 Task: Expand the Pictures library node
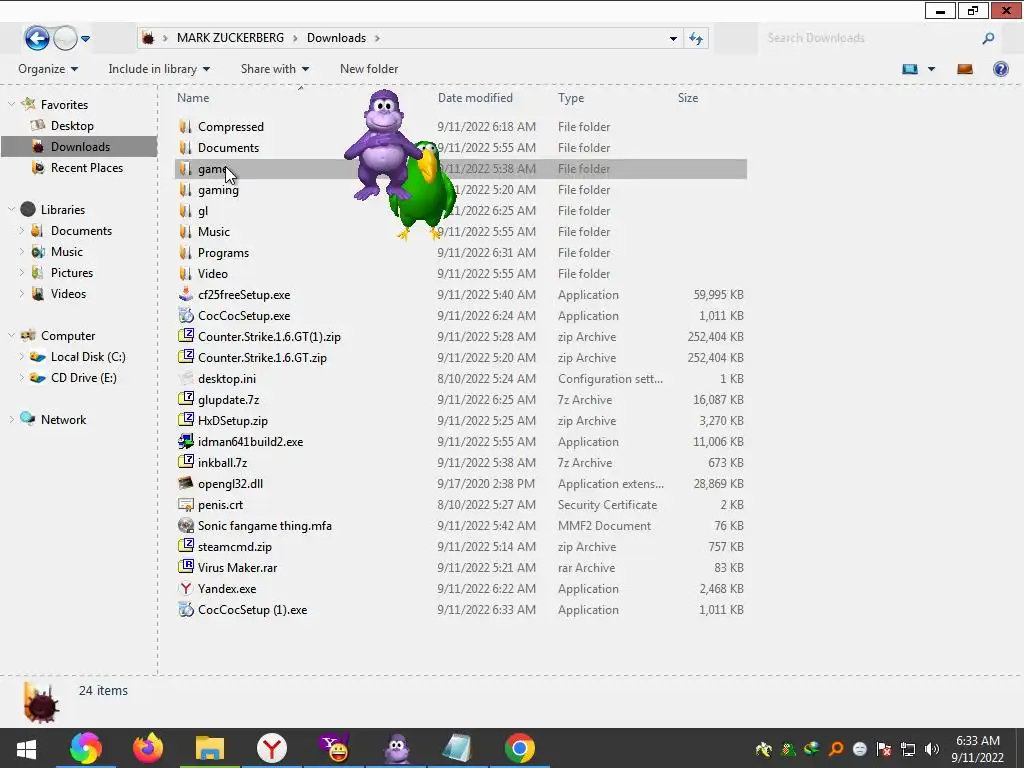22,273
